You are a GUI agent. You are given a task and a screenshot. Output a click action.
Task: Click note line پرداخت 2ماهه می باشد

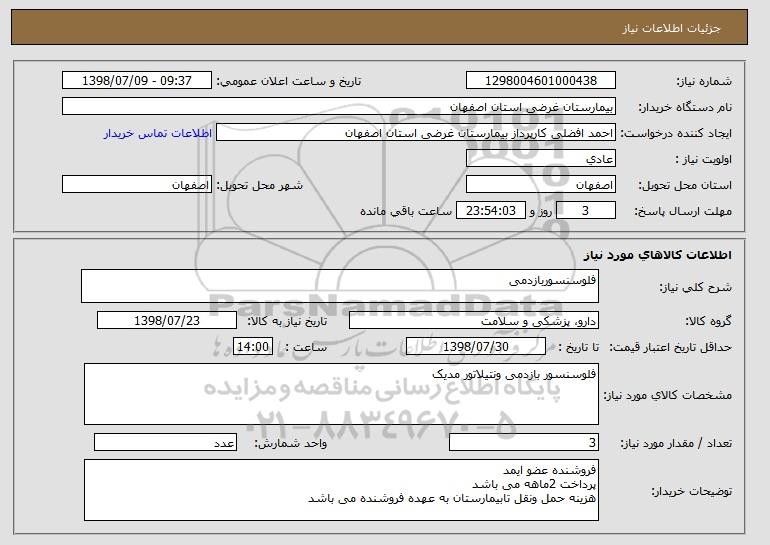click(534, 484)
